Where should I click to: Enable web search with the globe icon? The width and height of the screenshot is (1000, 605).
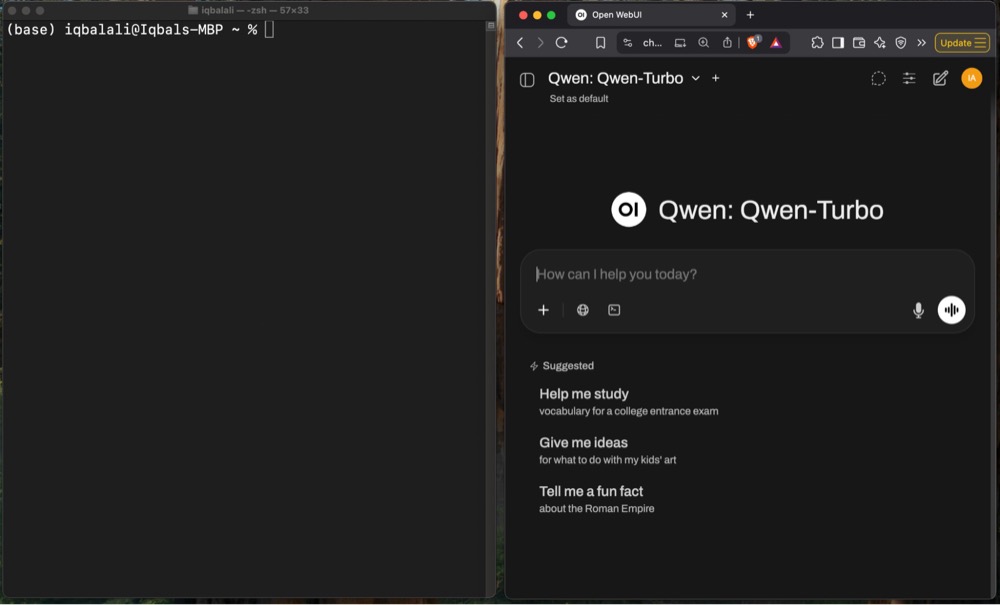[582, 310]
